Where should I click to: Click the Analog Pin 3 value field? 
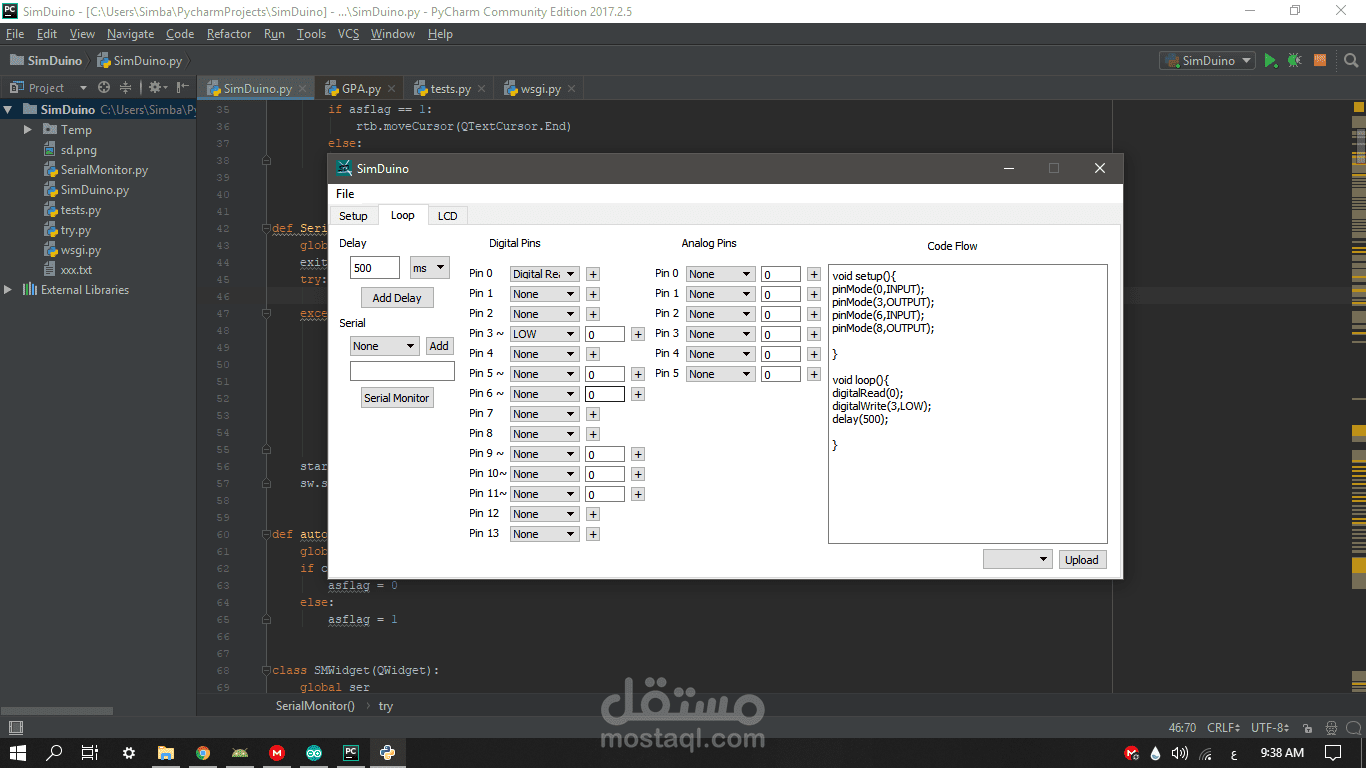click(x=781, y=334)
